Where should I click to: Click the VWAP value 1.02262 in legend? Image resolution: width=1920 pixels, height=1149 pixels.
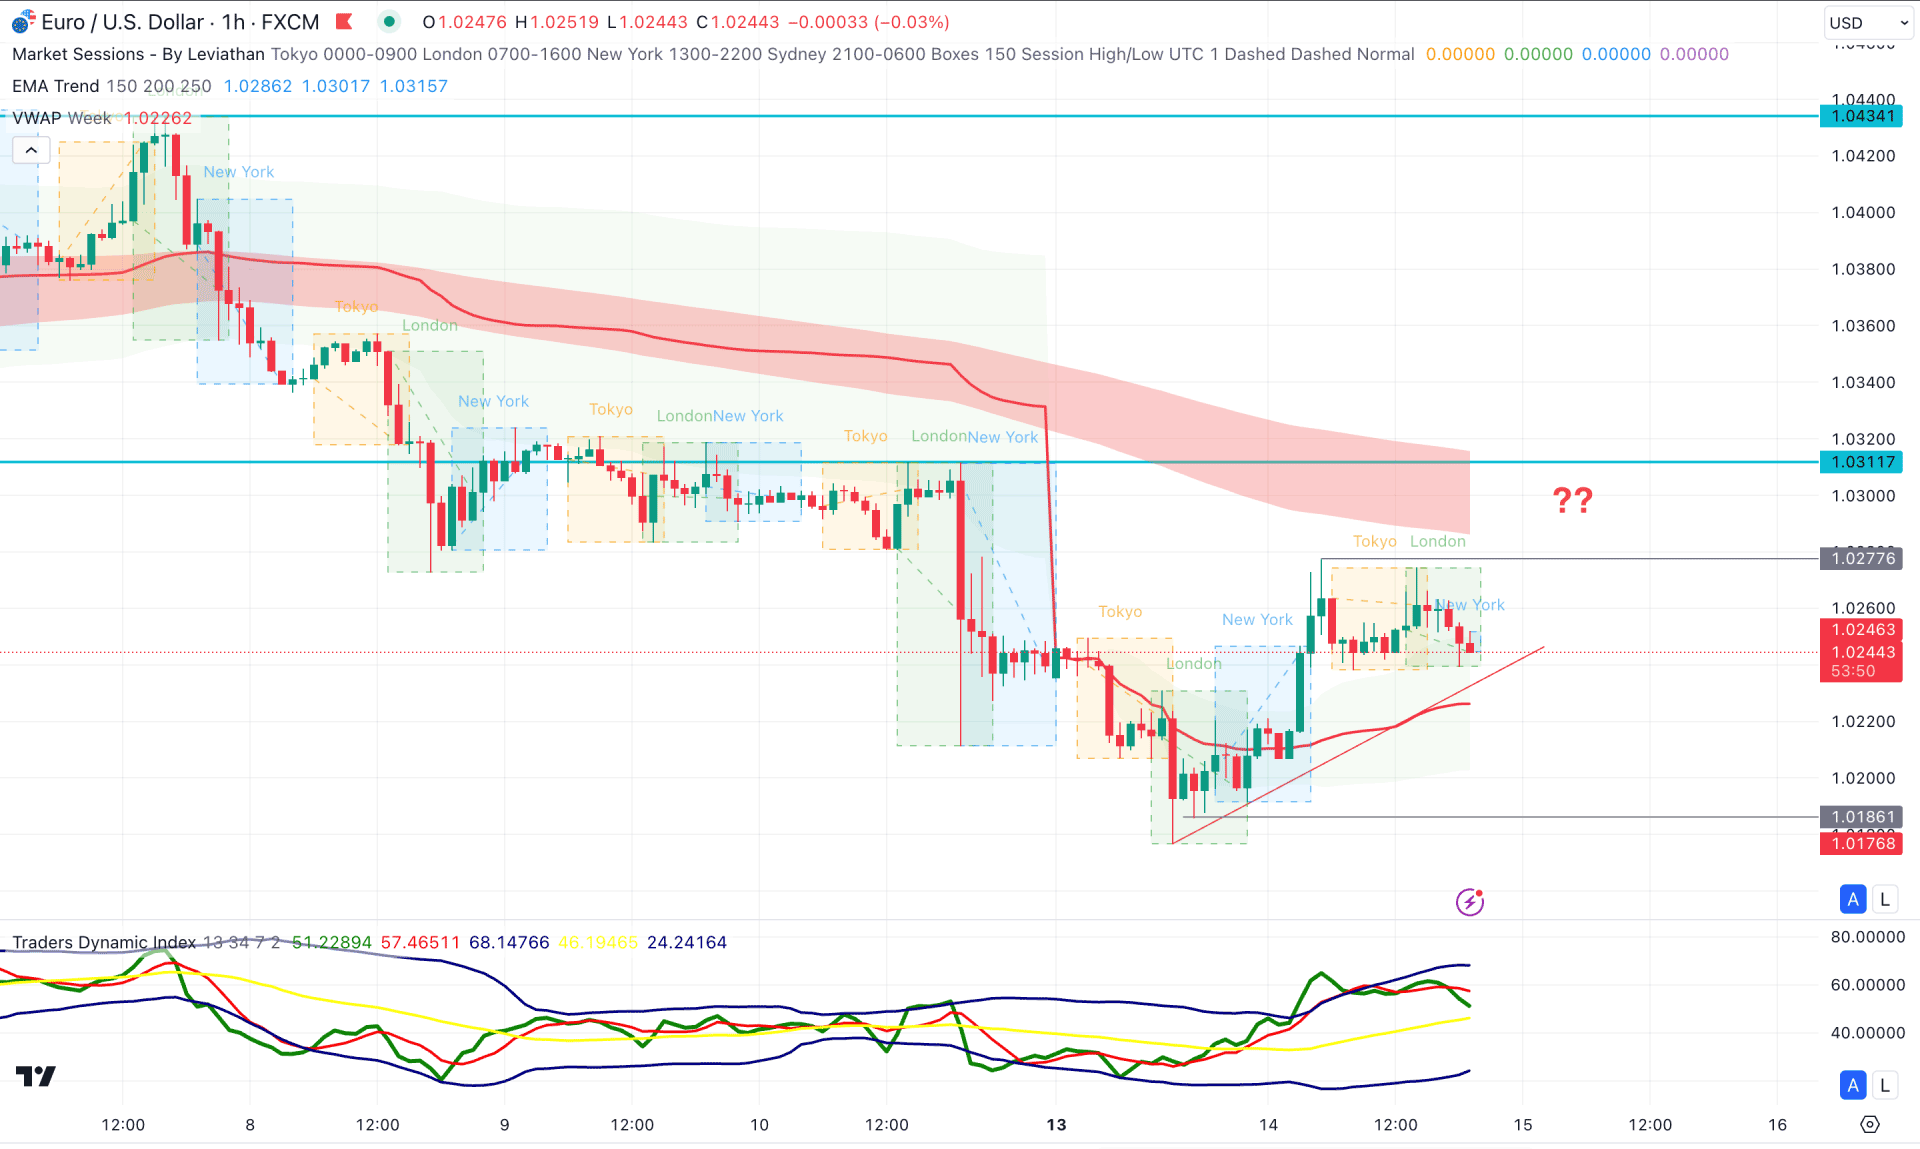tap(158, 118)
